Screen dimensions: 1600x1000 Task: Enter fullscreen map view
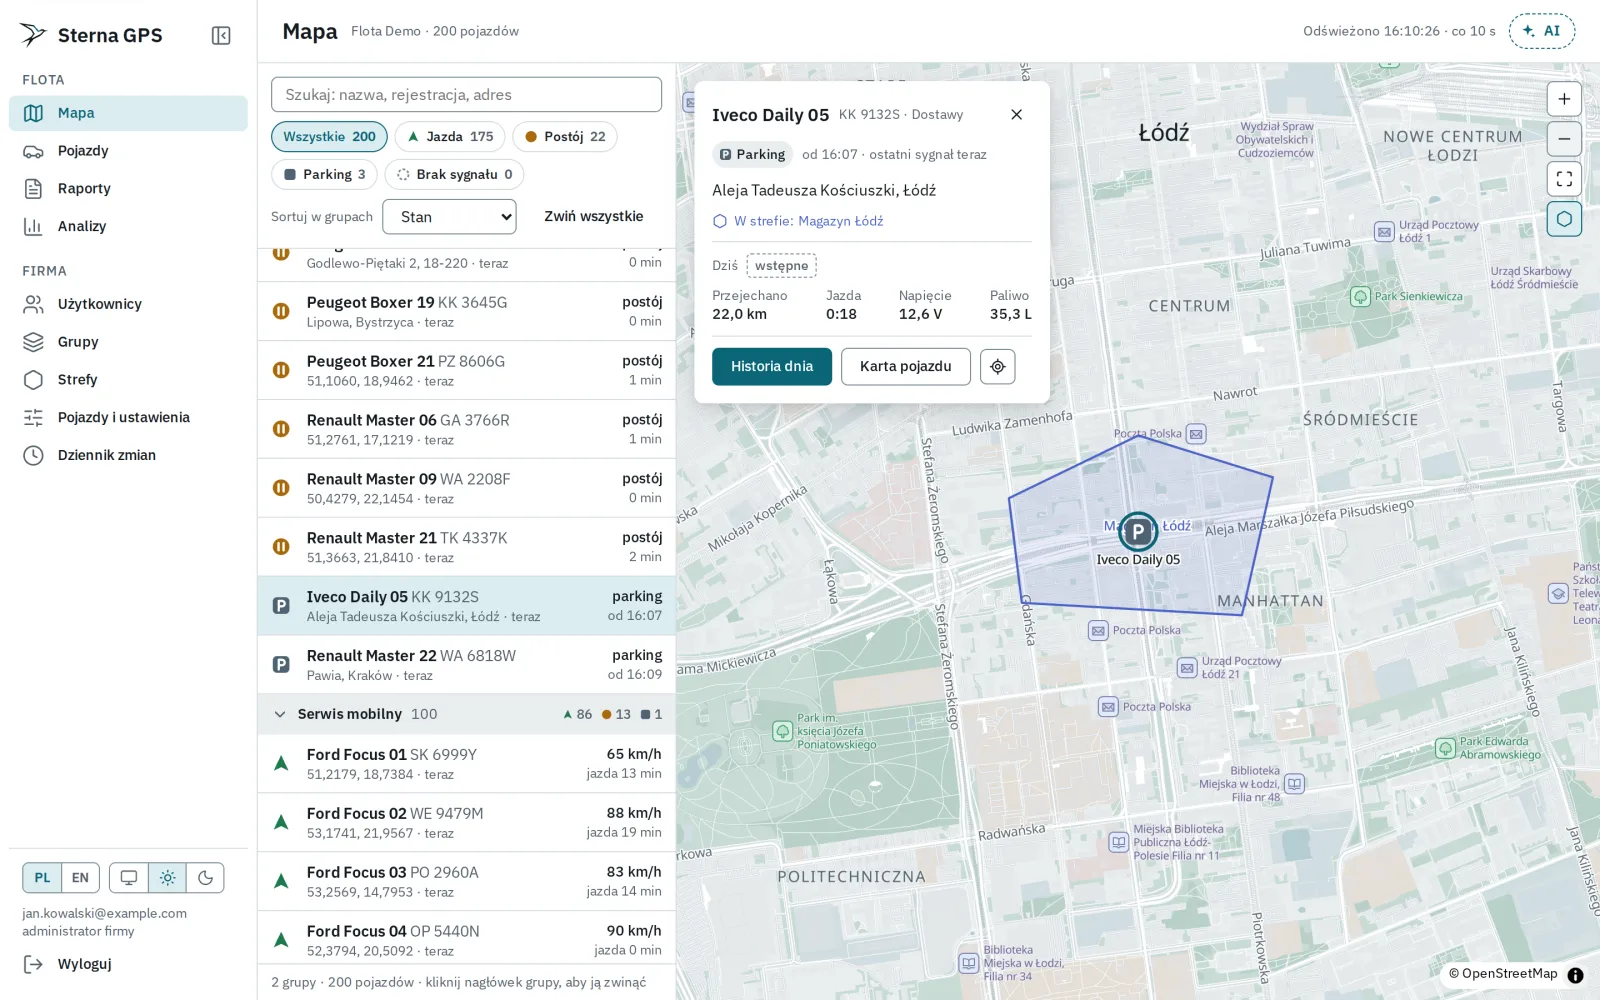click(x=1564, y=179)
